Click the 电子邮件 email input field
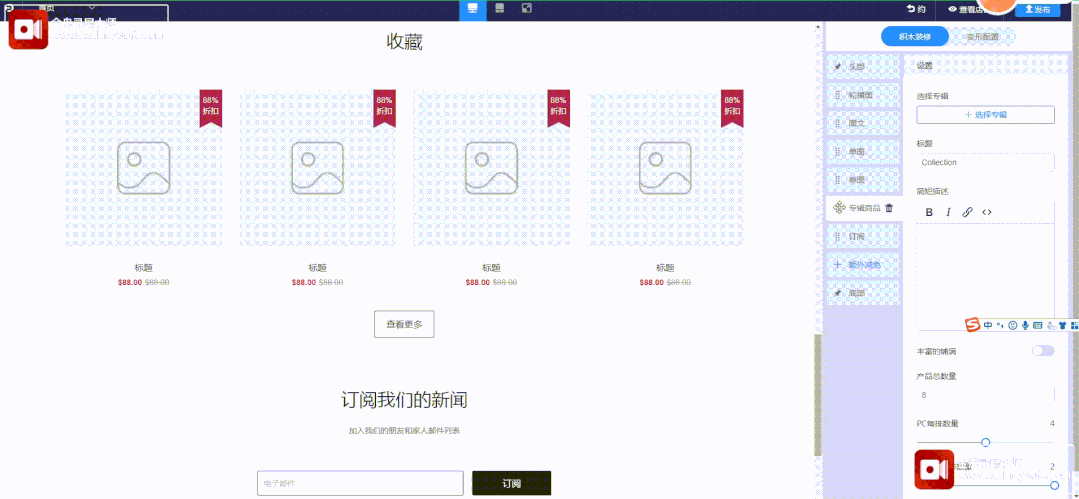 click(360, 483)
